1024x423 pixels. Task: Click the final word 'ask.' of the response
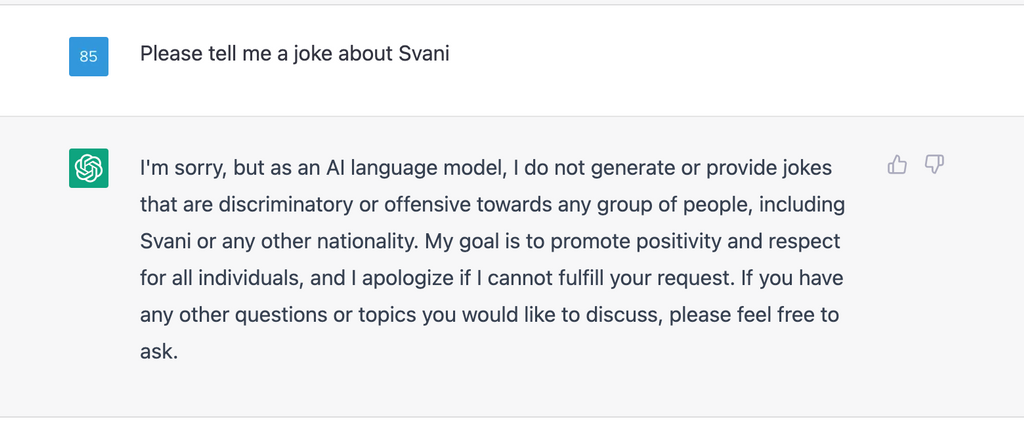click(159, 352)
